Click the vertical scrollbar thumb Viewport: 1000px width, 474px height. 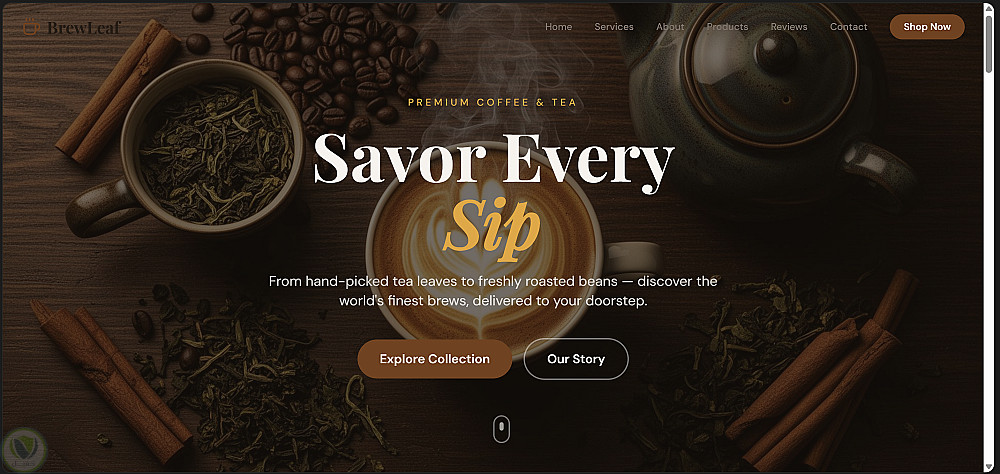point(989,43)
